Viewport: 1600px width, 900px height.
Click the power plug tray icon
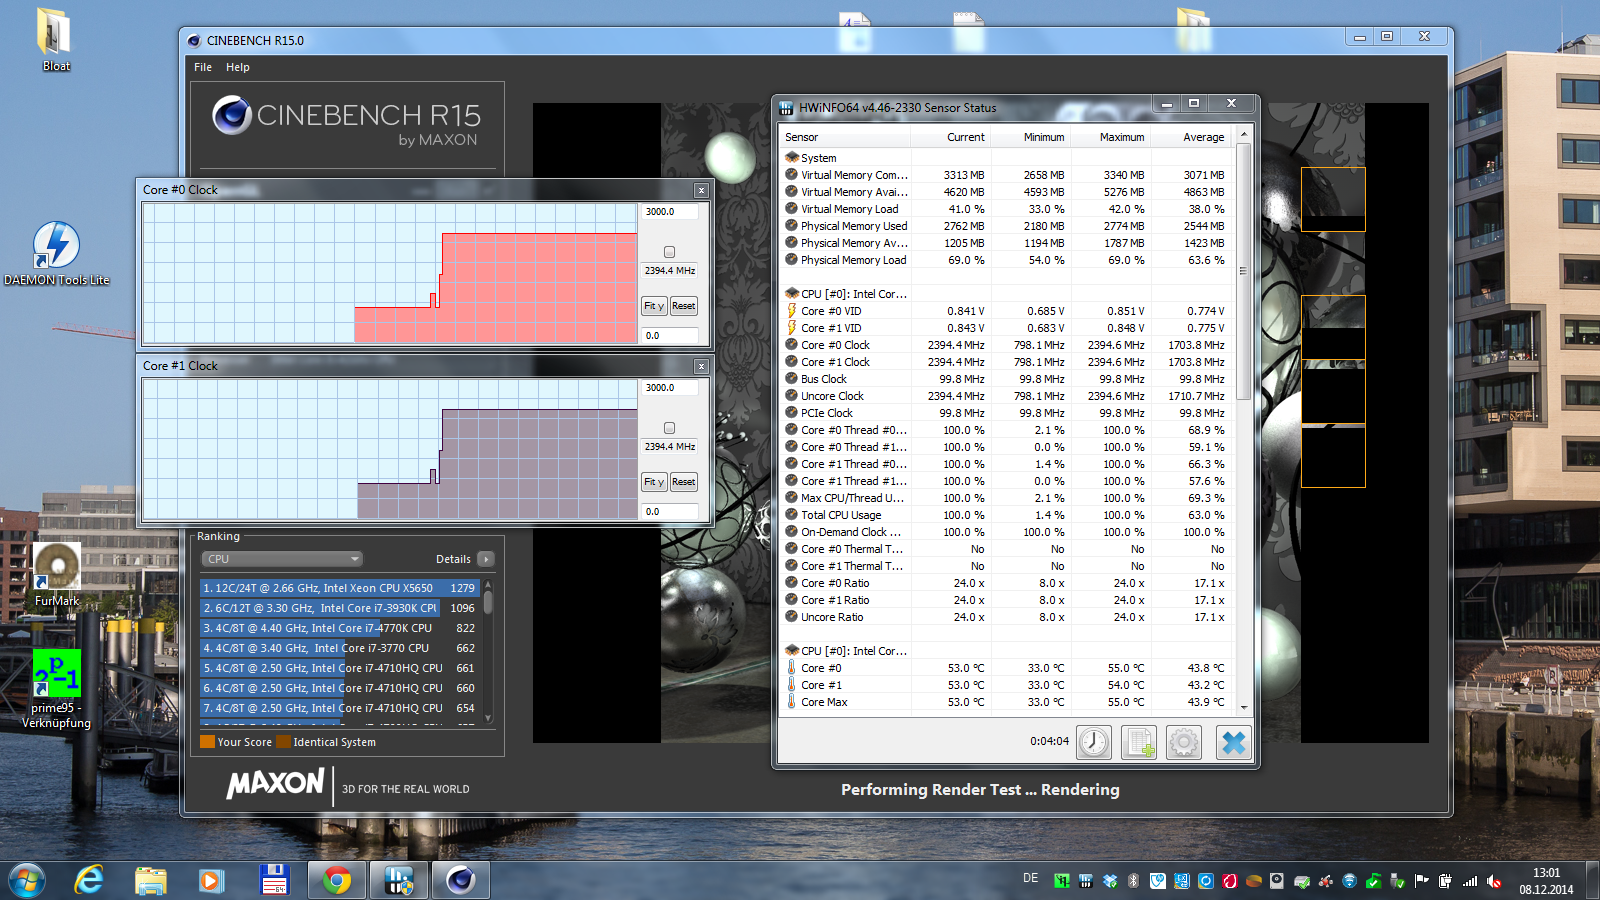pyautogui.click(x=1446, y=881)
